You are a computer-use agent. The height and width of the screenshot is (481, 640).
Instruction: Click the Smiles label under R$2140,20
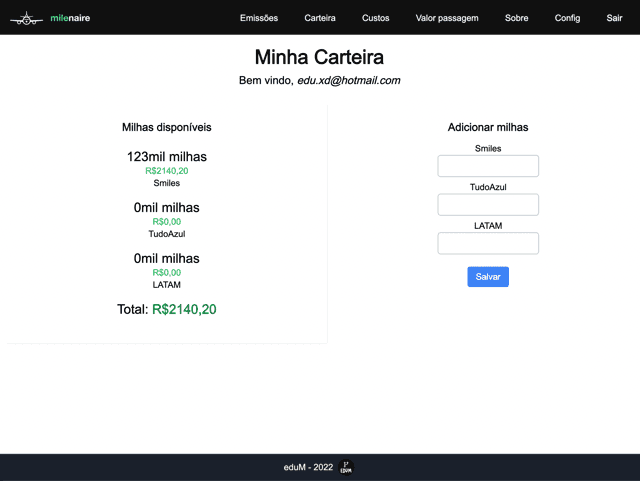point(167,183)
